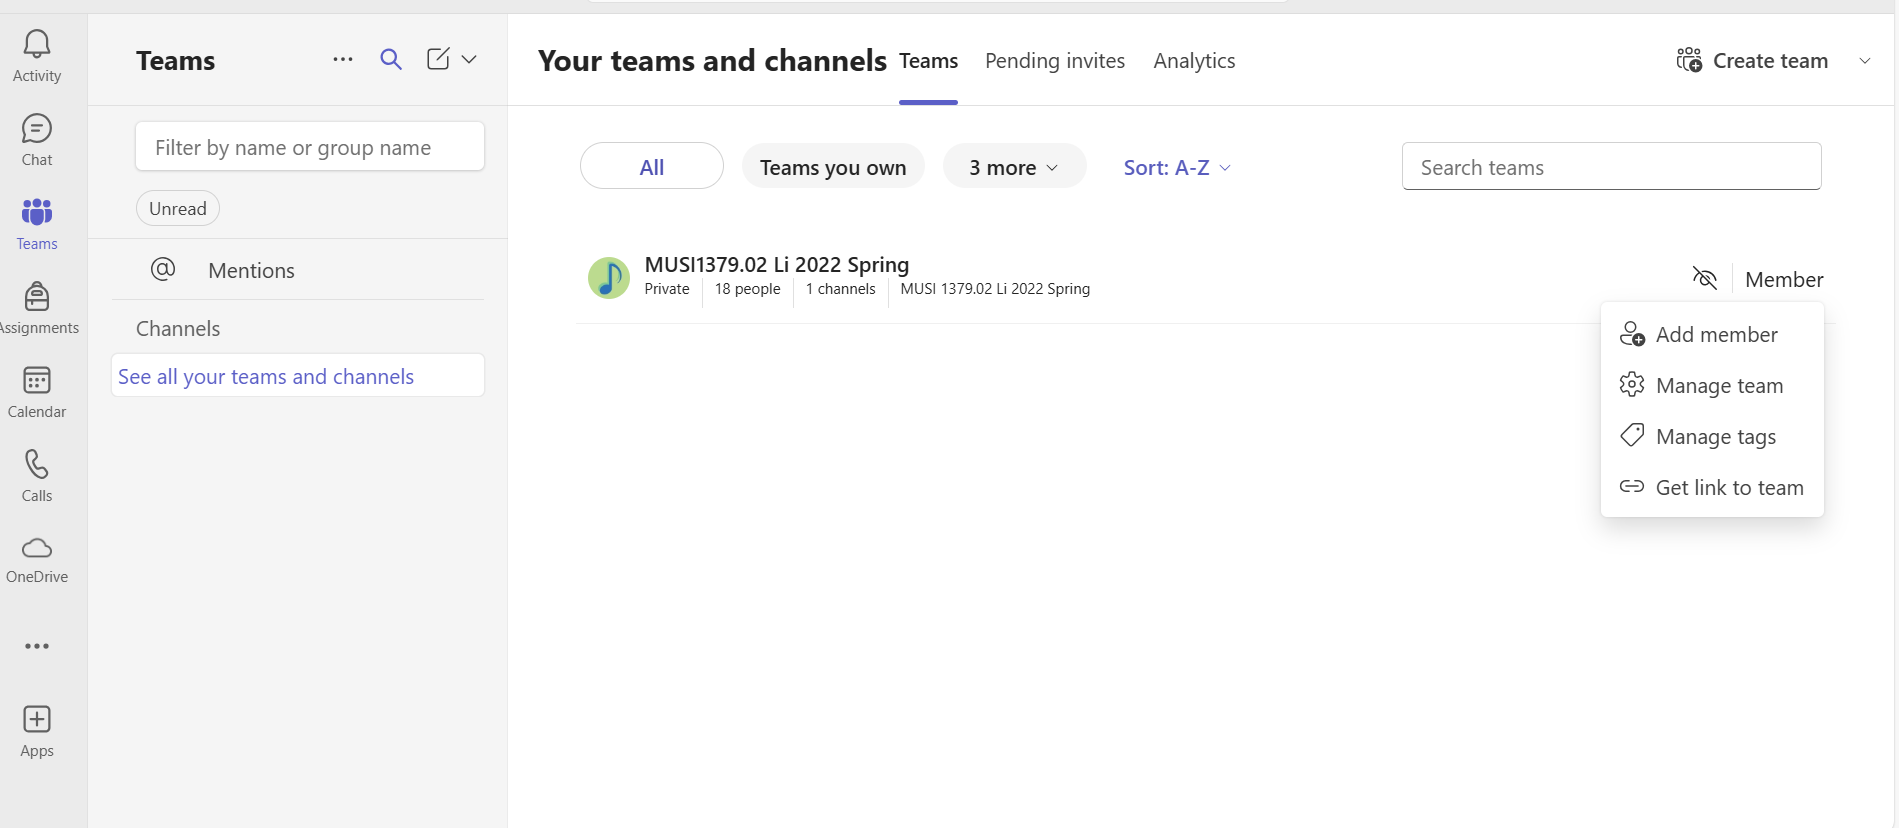
Task: Switch to the Teams tab
Action: tap(928, 61)
